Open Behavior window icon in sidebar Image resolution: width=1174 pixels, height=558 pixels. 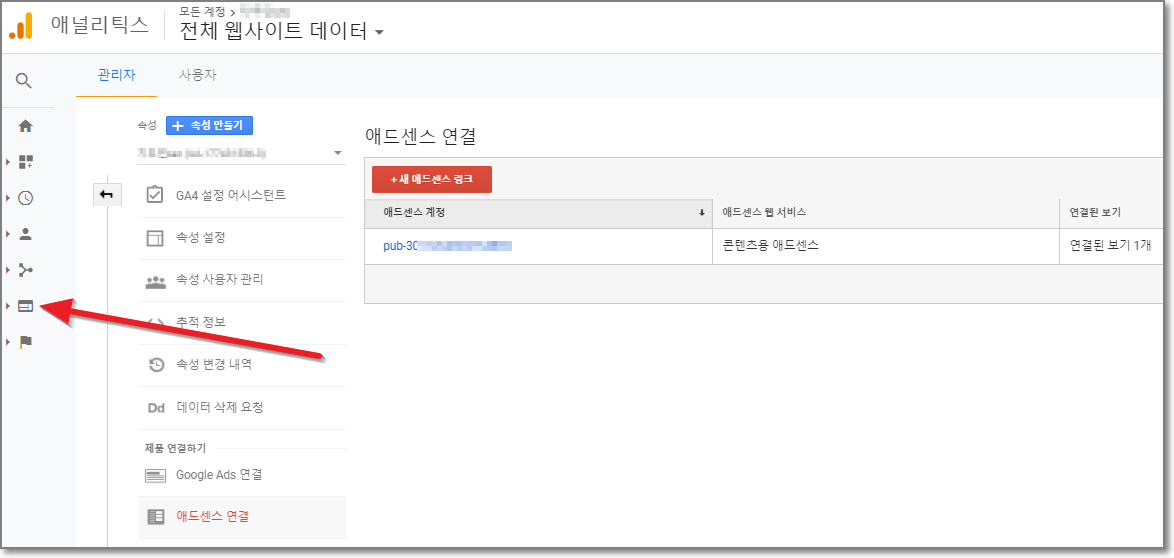(x=25, y=306)
